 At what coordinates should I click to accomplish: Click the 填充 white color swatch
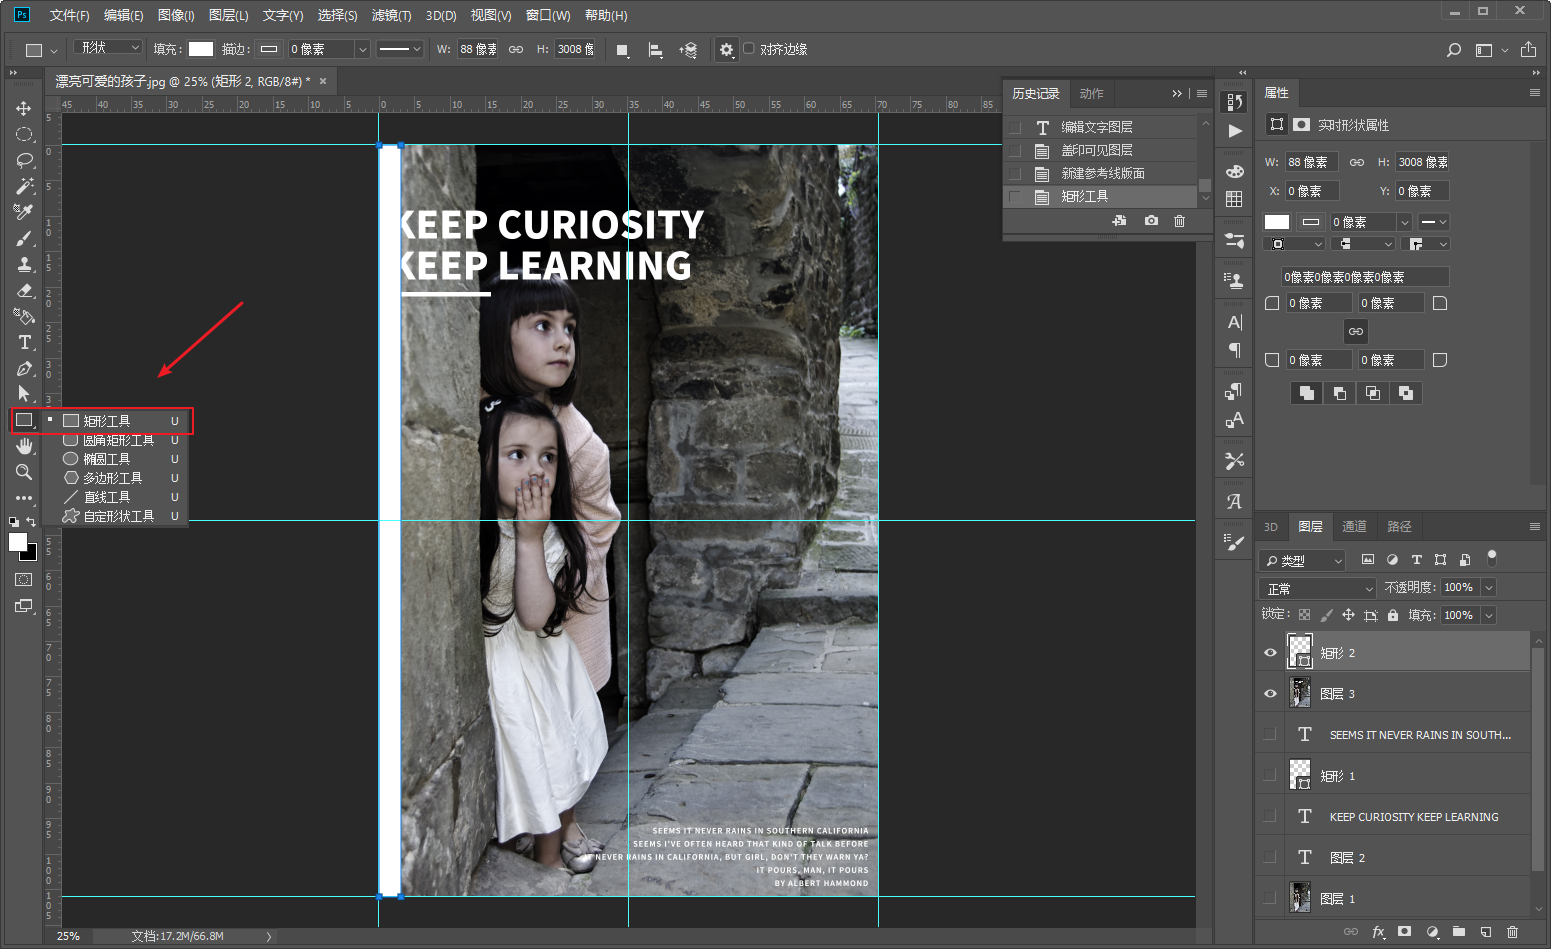tap(201, 49)
